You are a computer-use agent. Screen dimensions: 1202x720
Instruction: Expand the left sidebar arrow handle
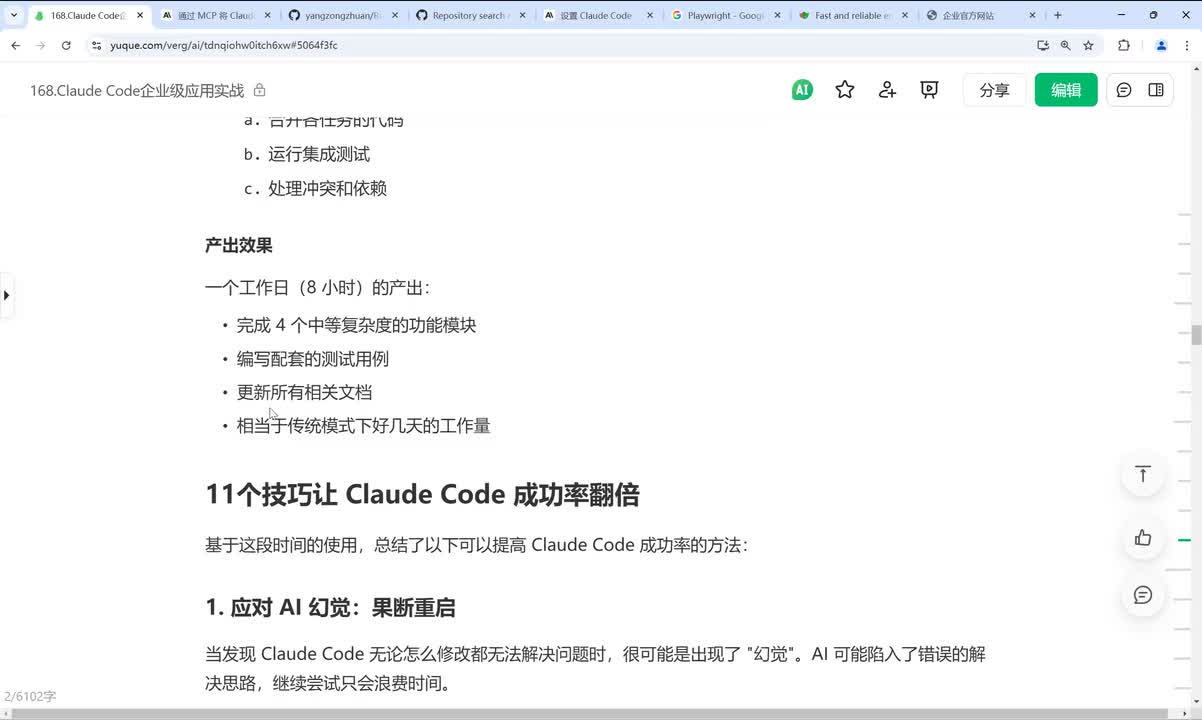(x=6, y=295)
